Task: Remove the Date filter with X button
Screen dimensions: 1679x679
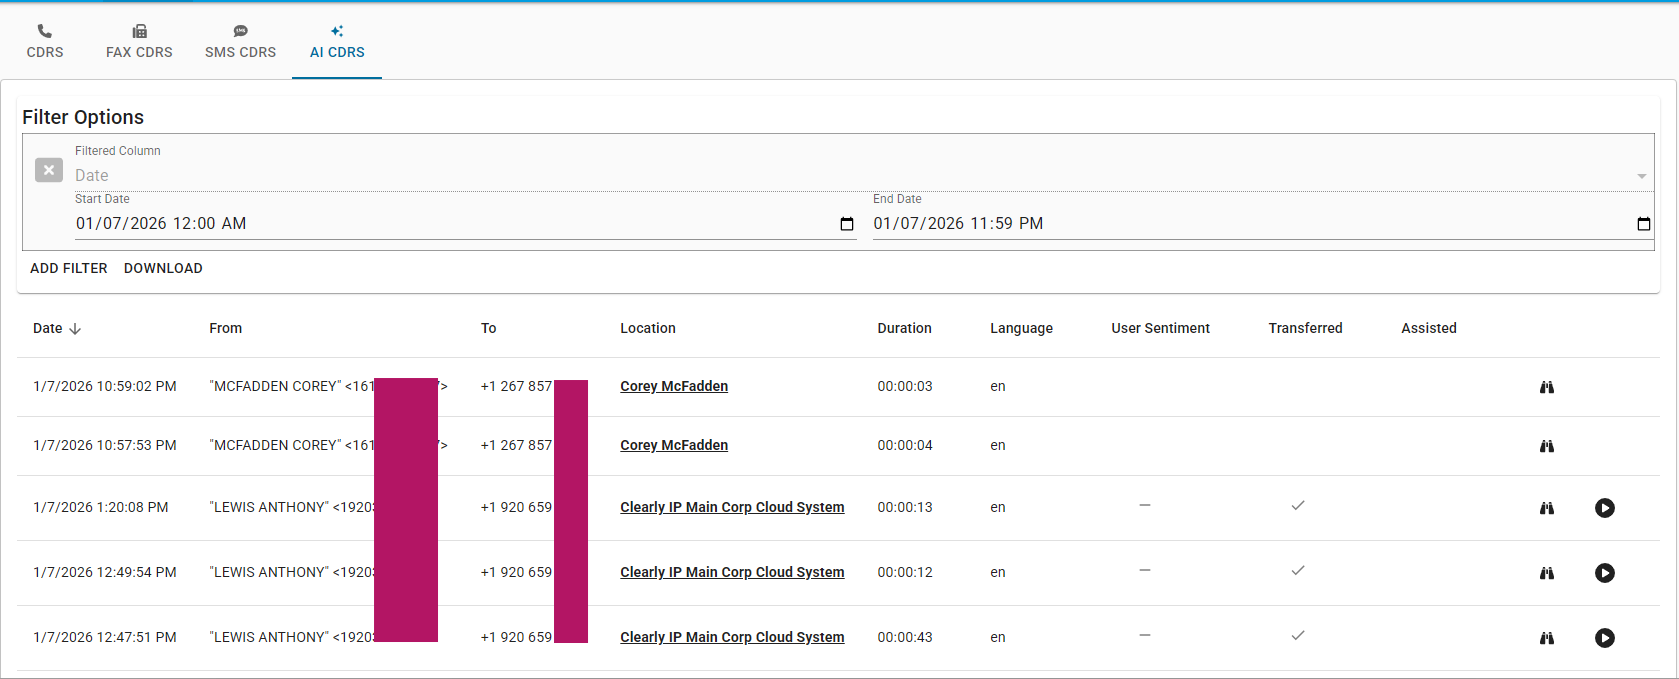Action: pyautogui.click(x=49, y=170)
